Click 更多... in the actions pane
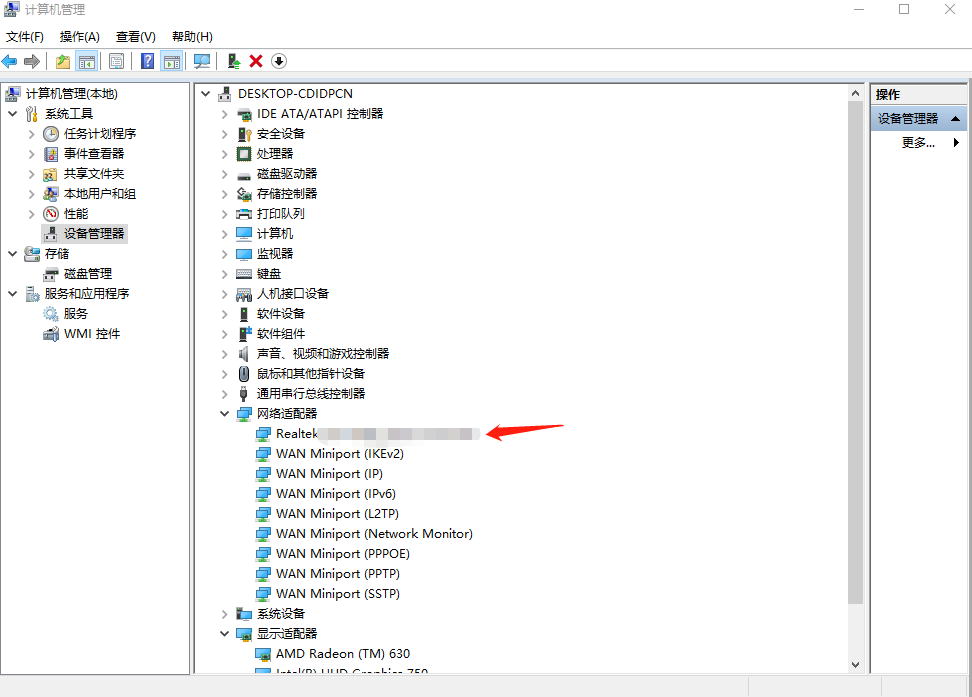This screenshot has height=697, width=972. tap(918, 142)
